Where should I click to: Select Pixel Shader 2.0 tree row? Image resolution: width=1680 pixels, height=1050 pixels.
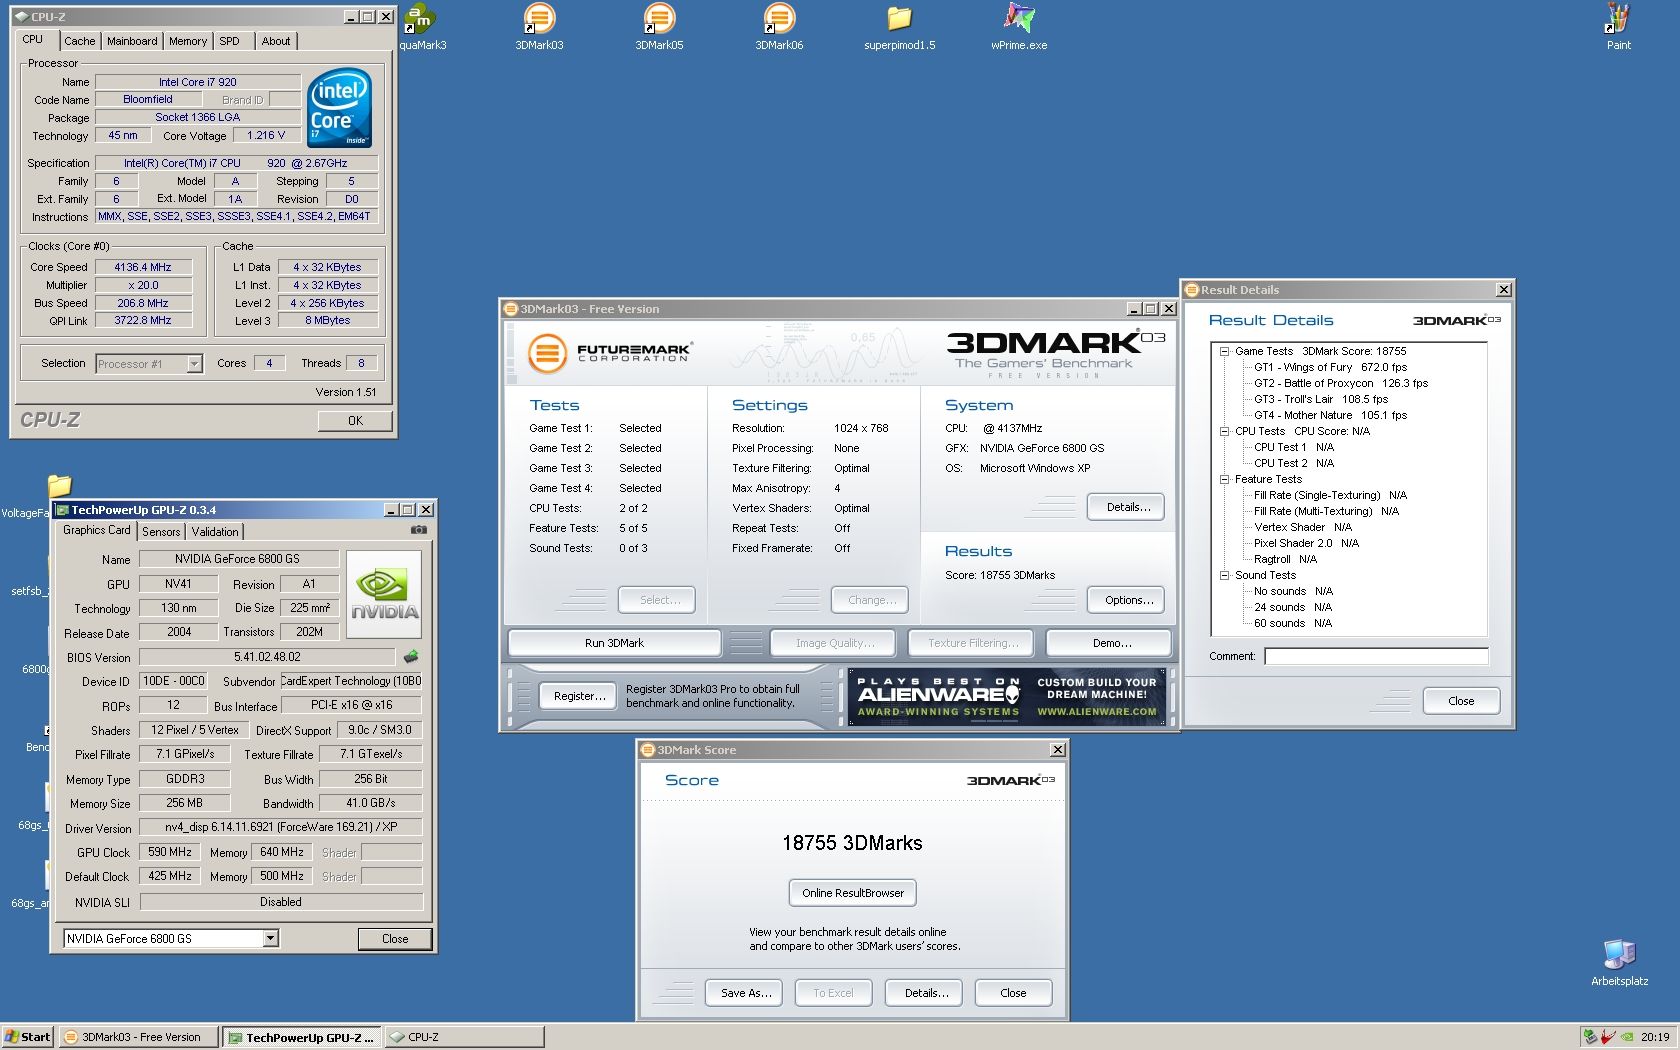[1306, 543]
